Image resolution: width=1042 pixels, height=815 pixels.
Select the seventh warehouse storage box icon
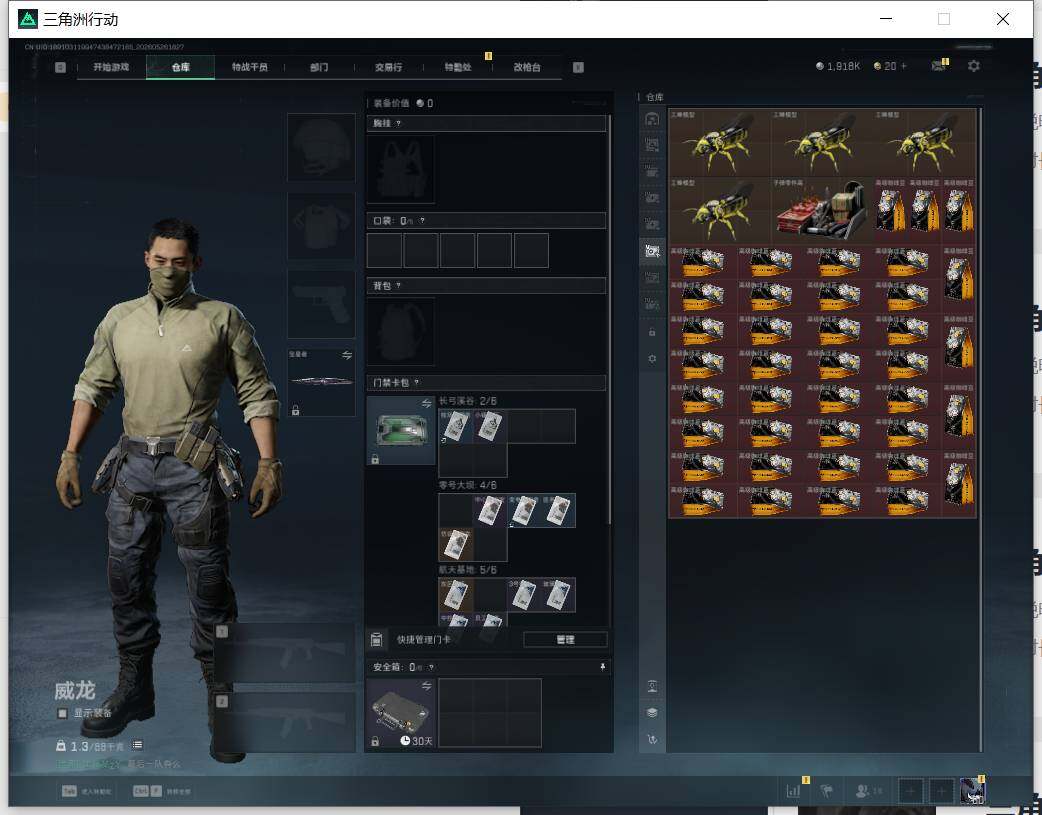pyautogui.click(x=652, y=277)
